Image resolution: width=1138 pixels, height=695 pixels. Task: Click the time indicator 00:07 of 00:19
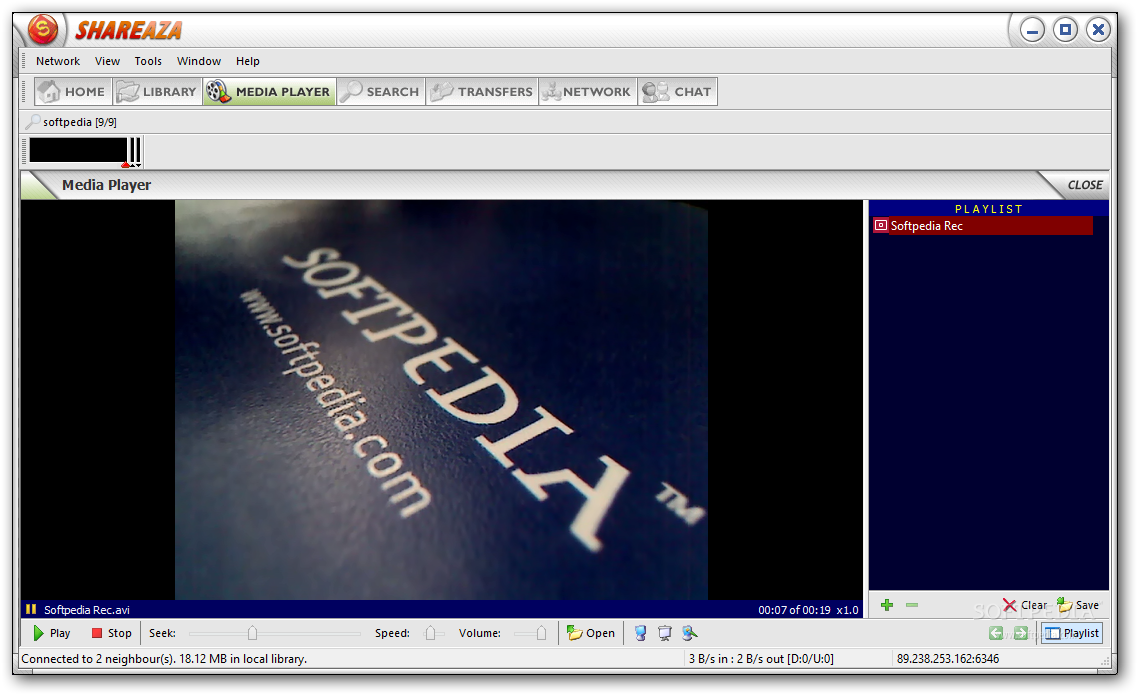coord(794,610)
